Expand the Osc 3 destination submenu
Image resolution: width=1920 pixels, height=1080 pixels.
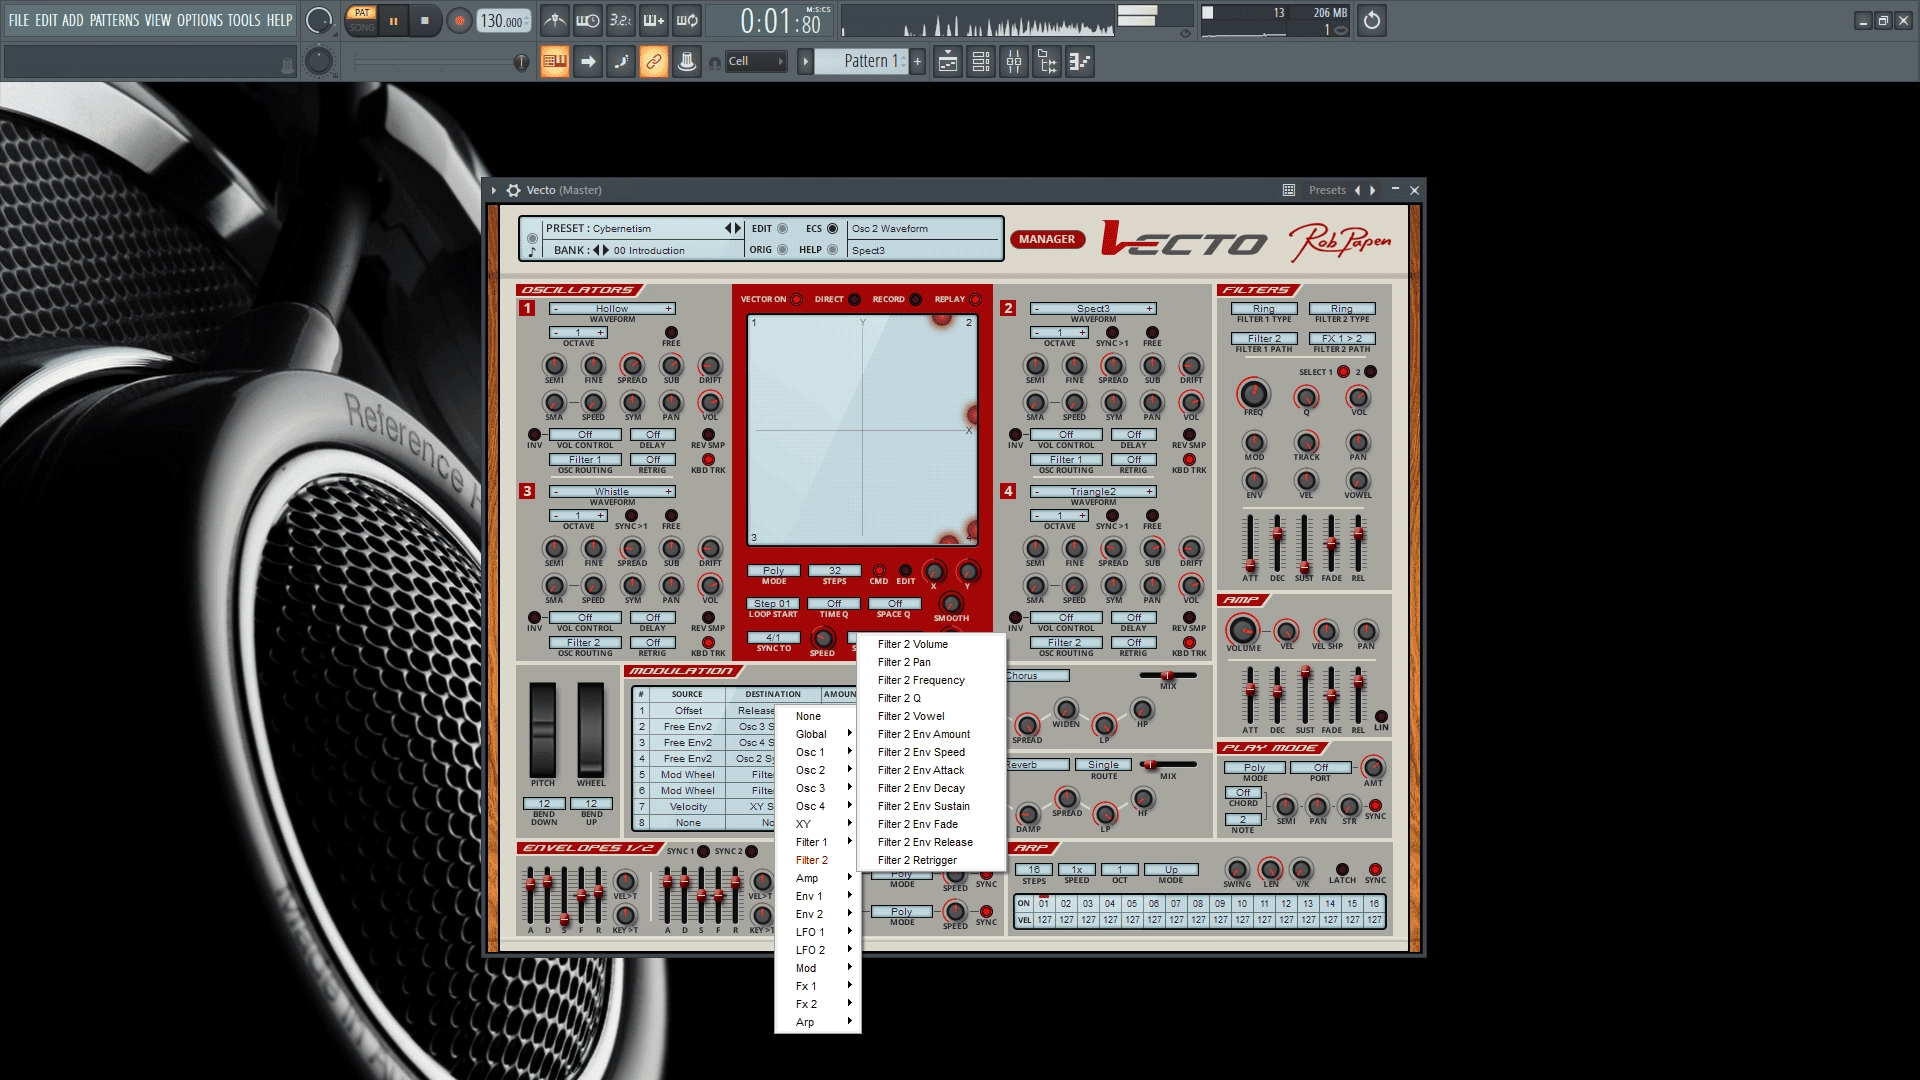[818, 788]
